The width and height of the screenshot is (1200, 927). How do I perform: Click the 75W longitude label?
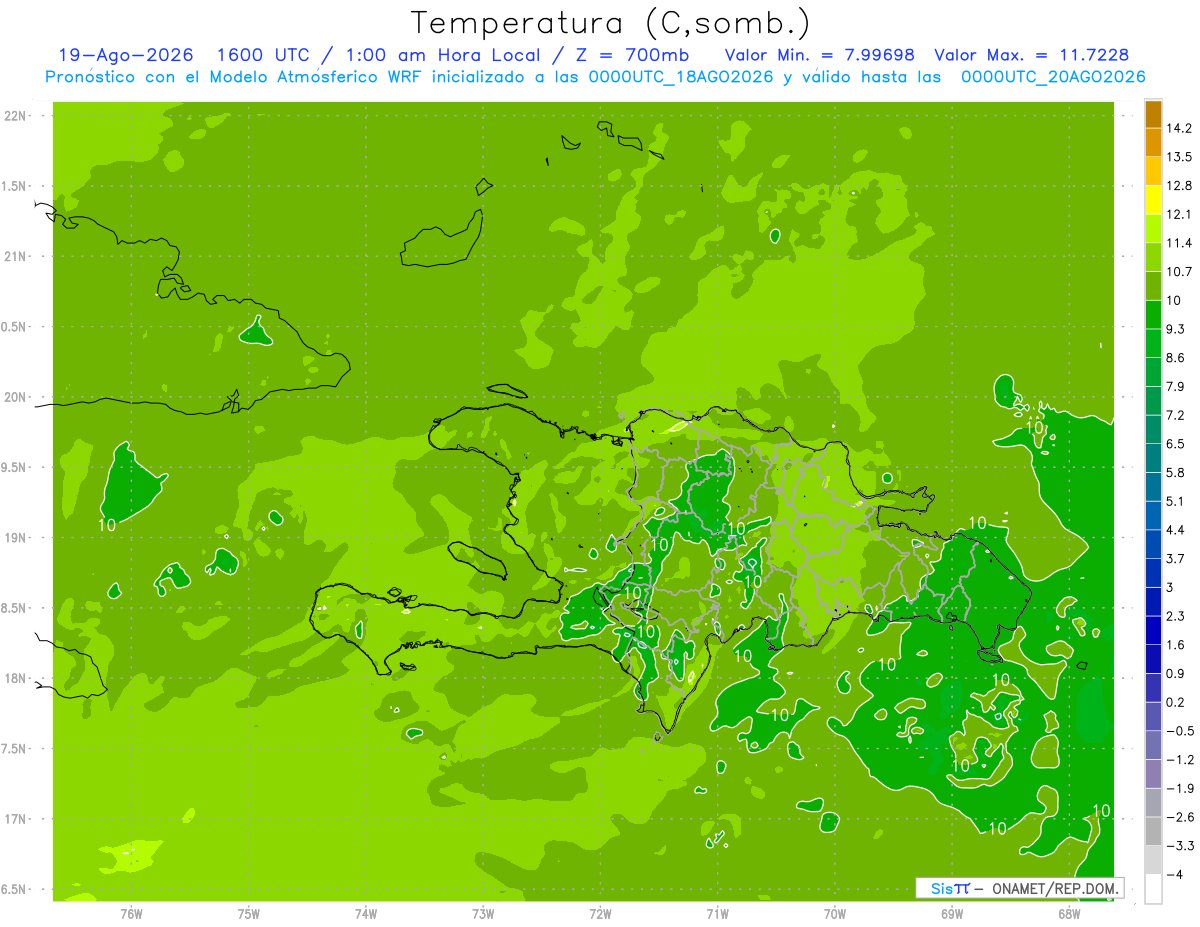(x=249, y=913)
